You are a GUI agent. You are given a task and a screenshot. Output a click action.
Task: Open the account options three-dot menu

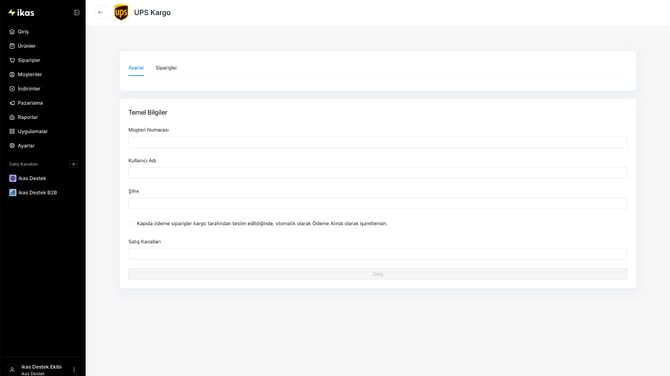[x=74, y=370]
